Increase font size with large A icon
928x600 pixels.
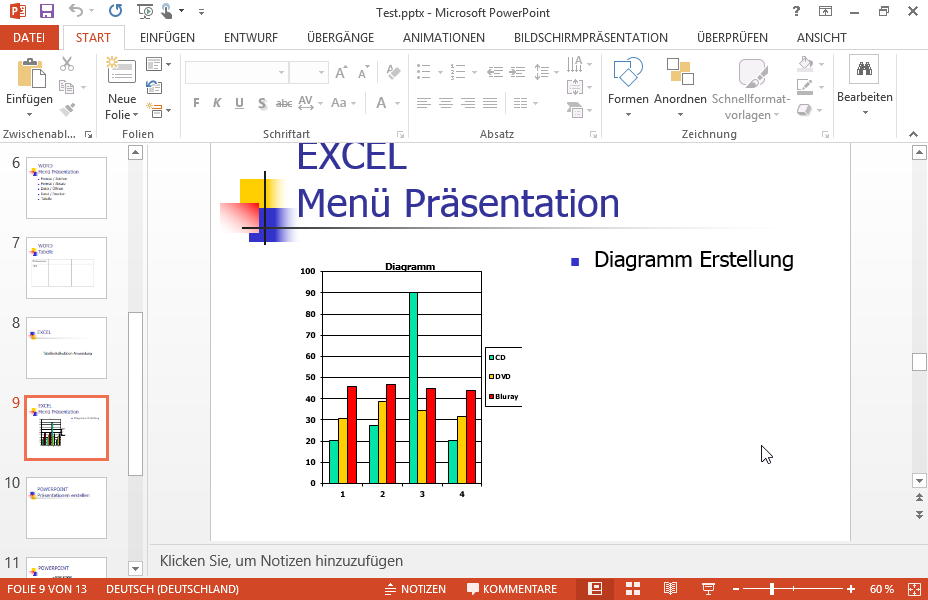pyautogui.click(x=341, y=72)
